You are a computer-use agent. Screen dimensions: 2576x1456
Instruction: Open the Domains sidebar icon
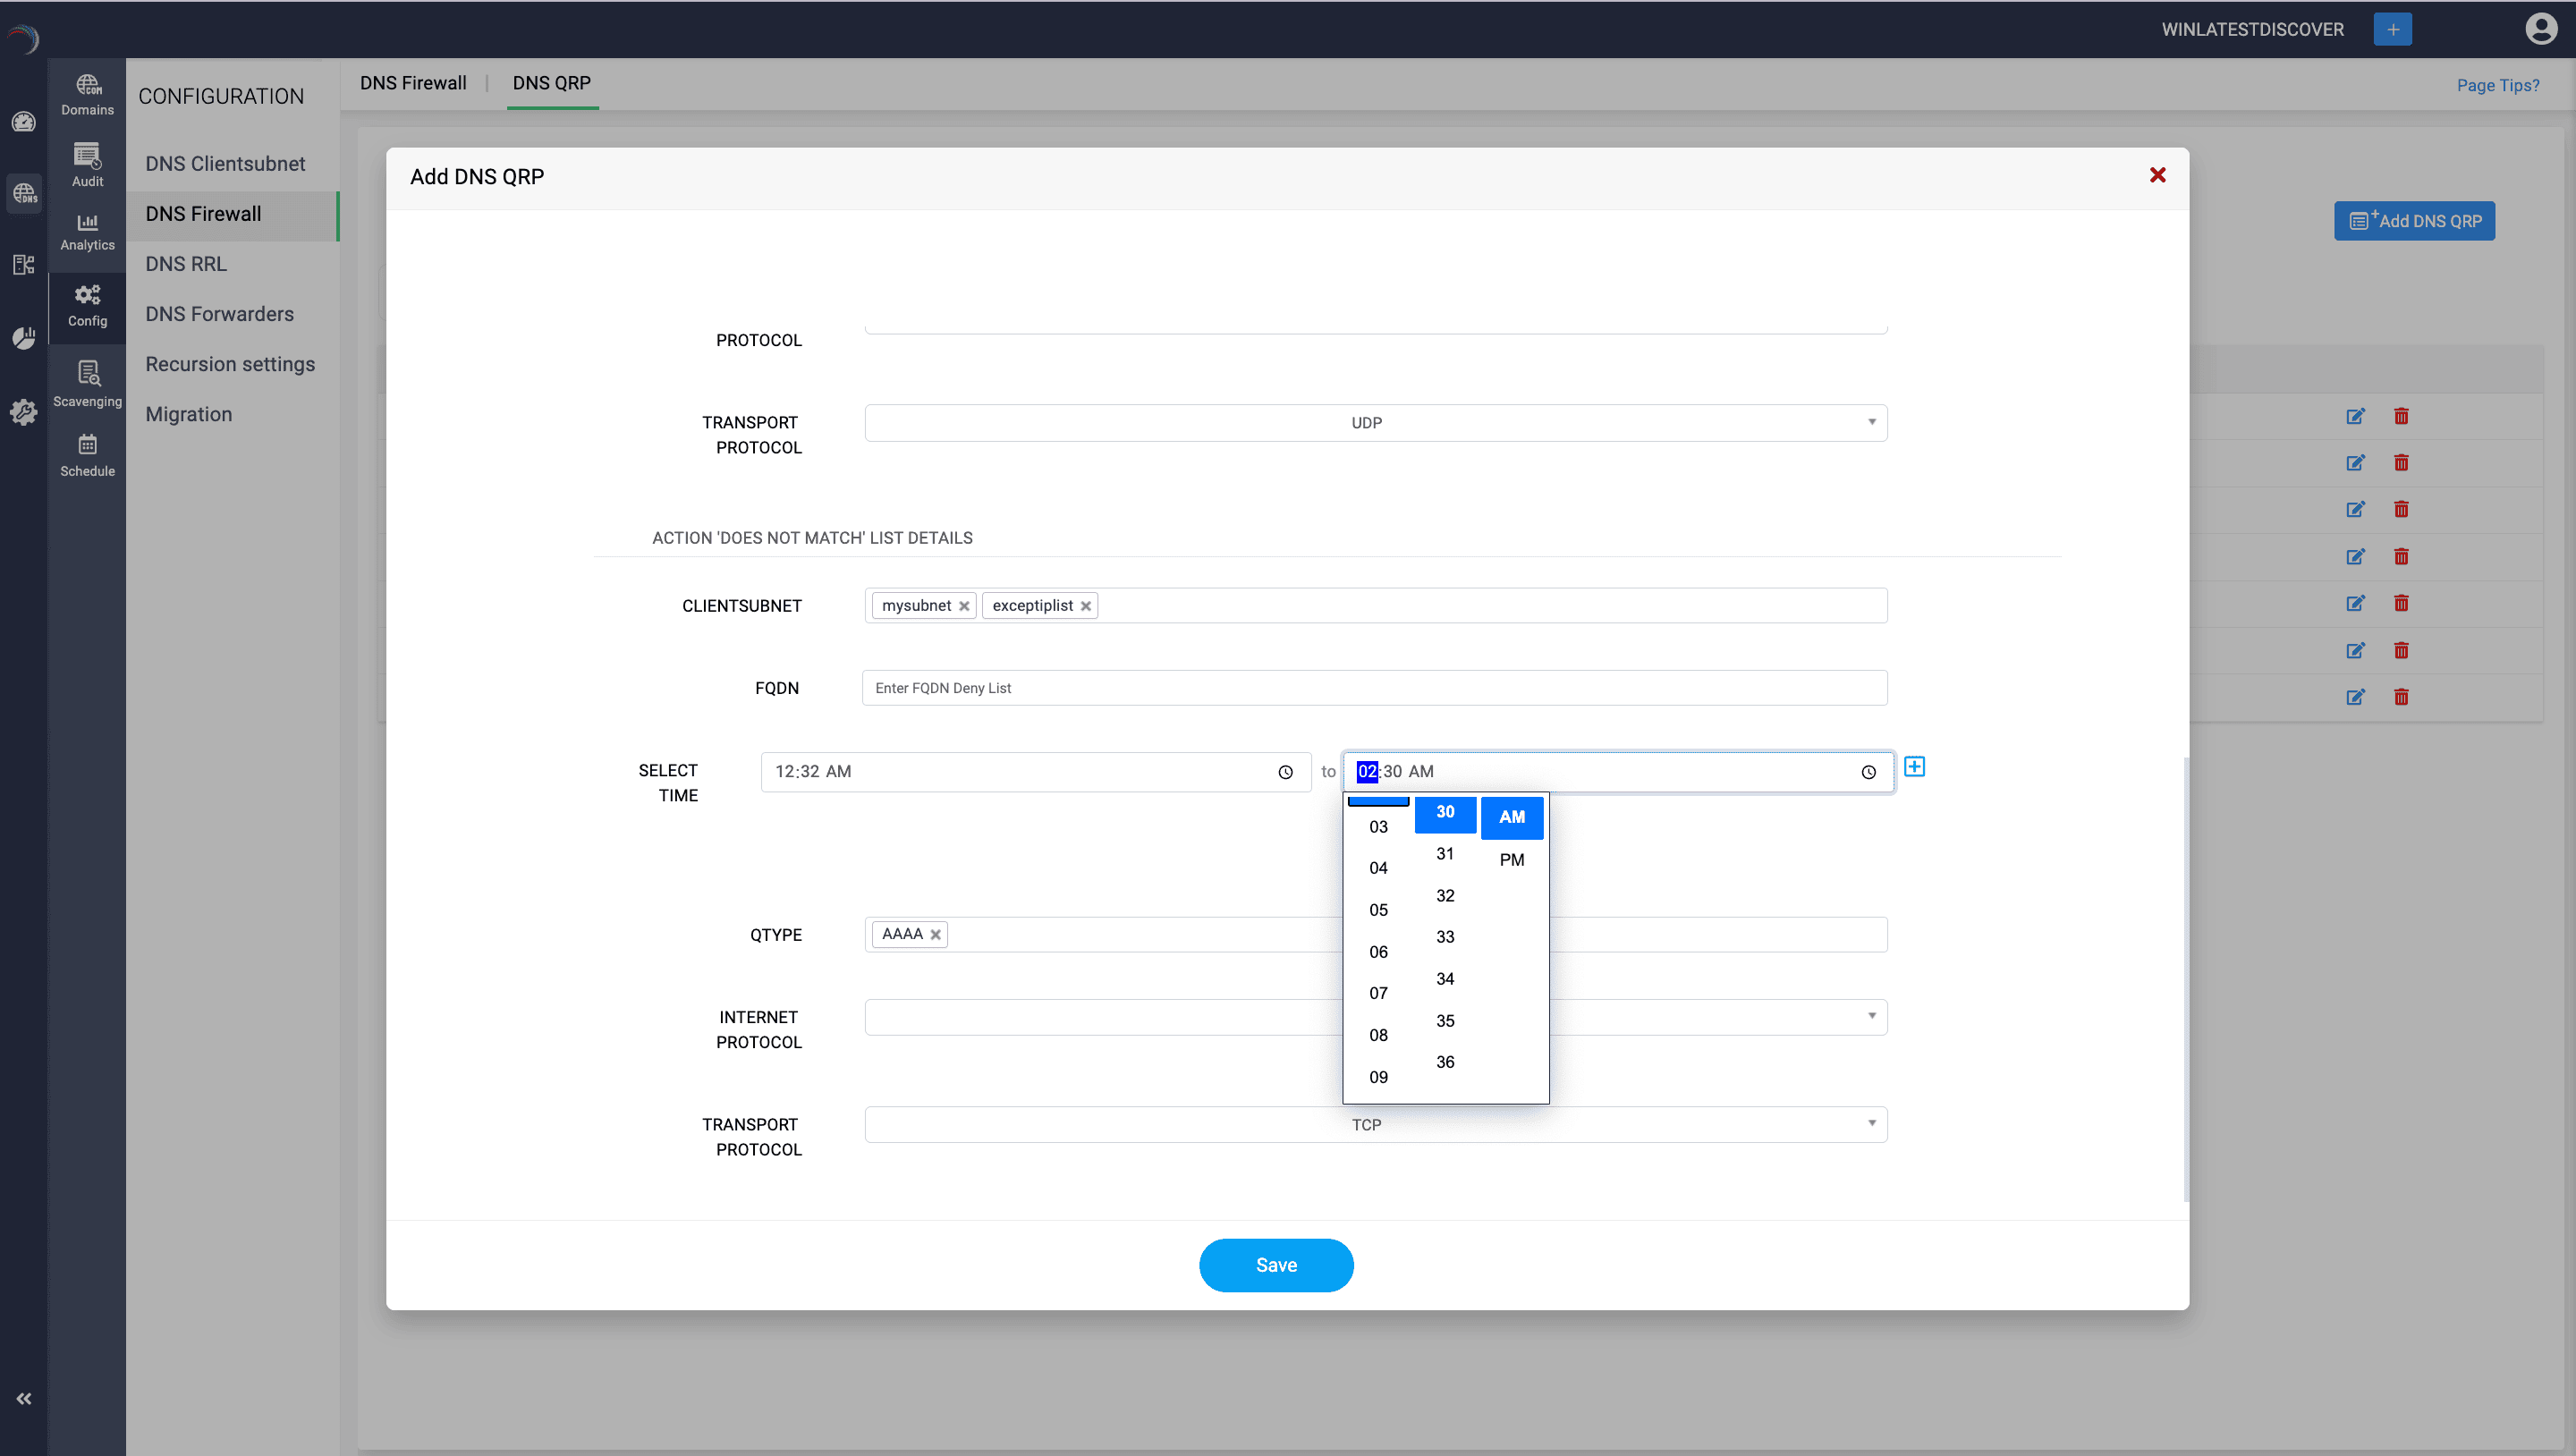point(87,94)
